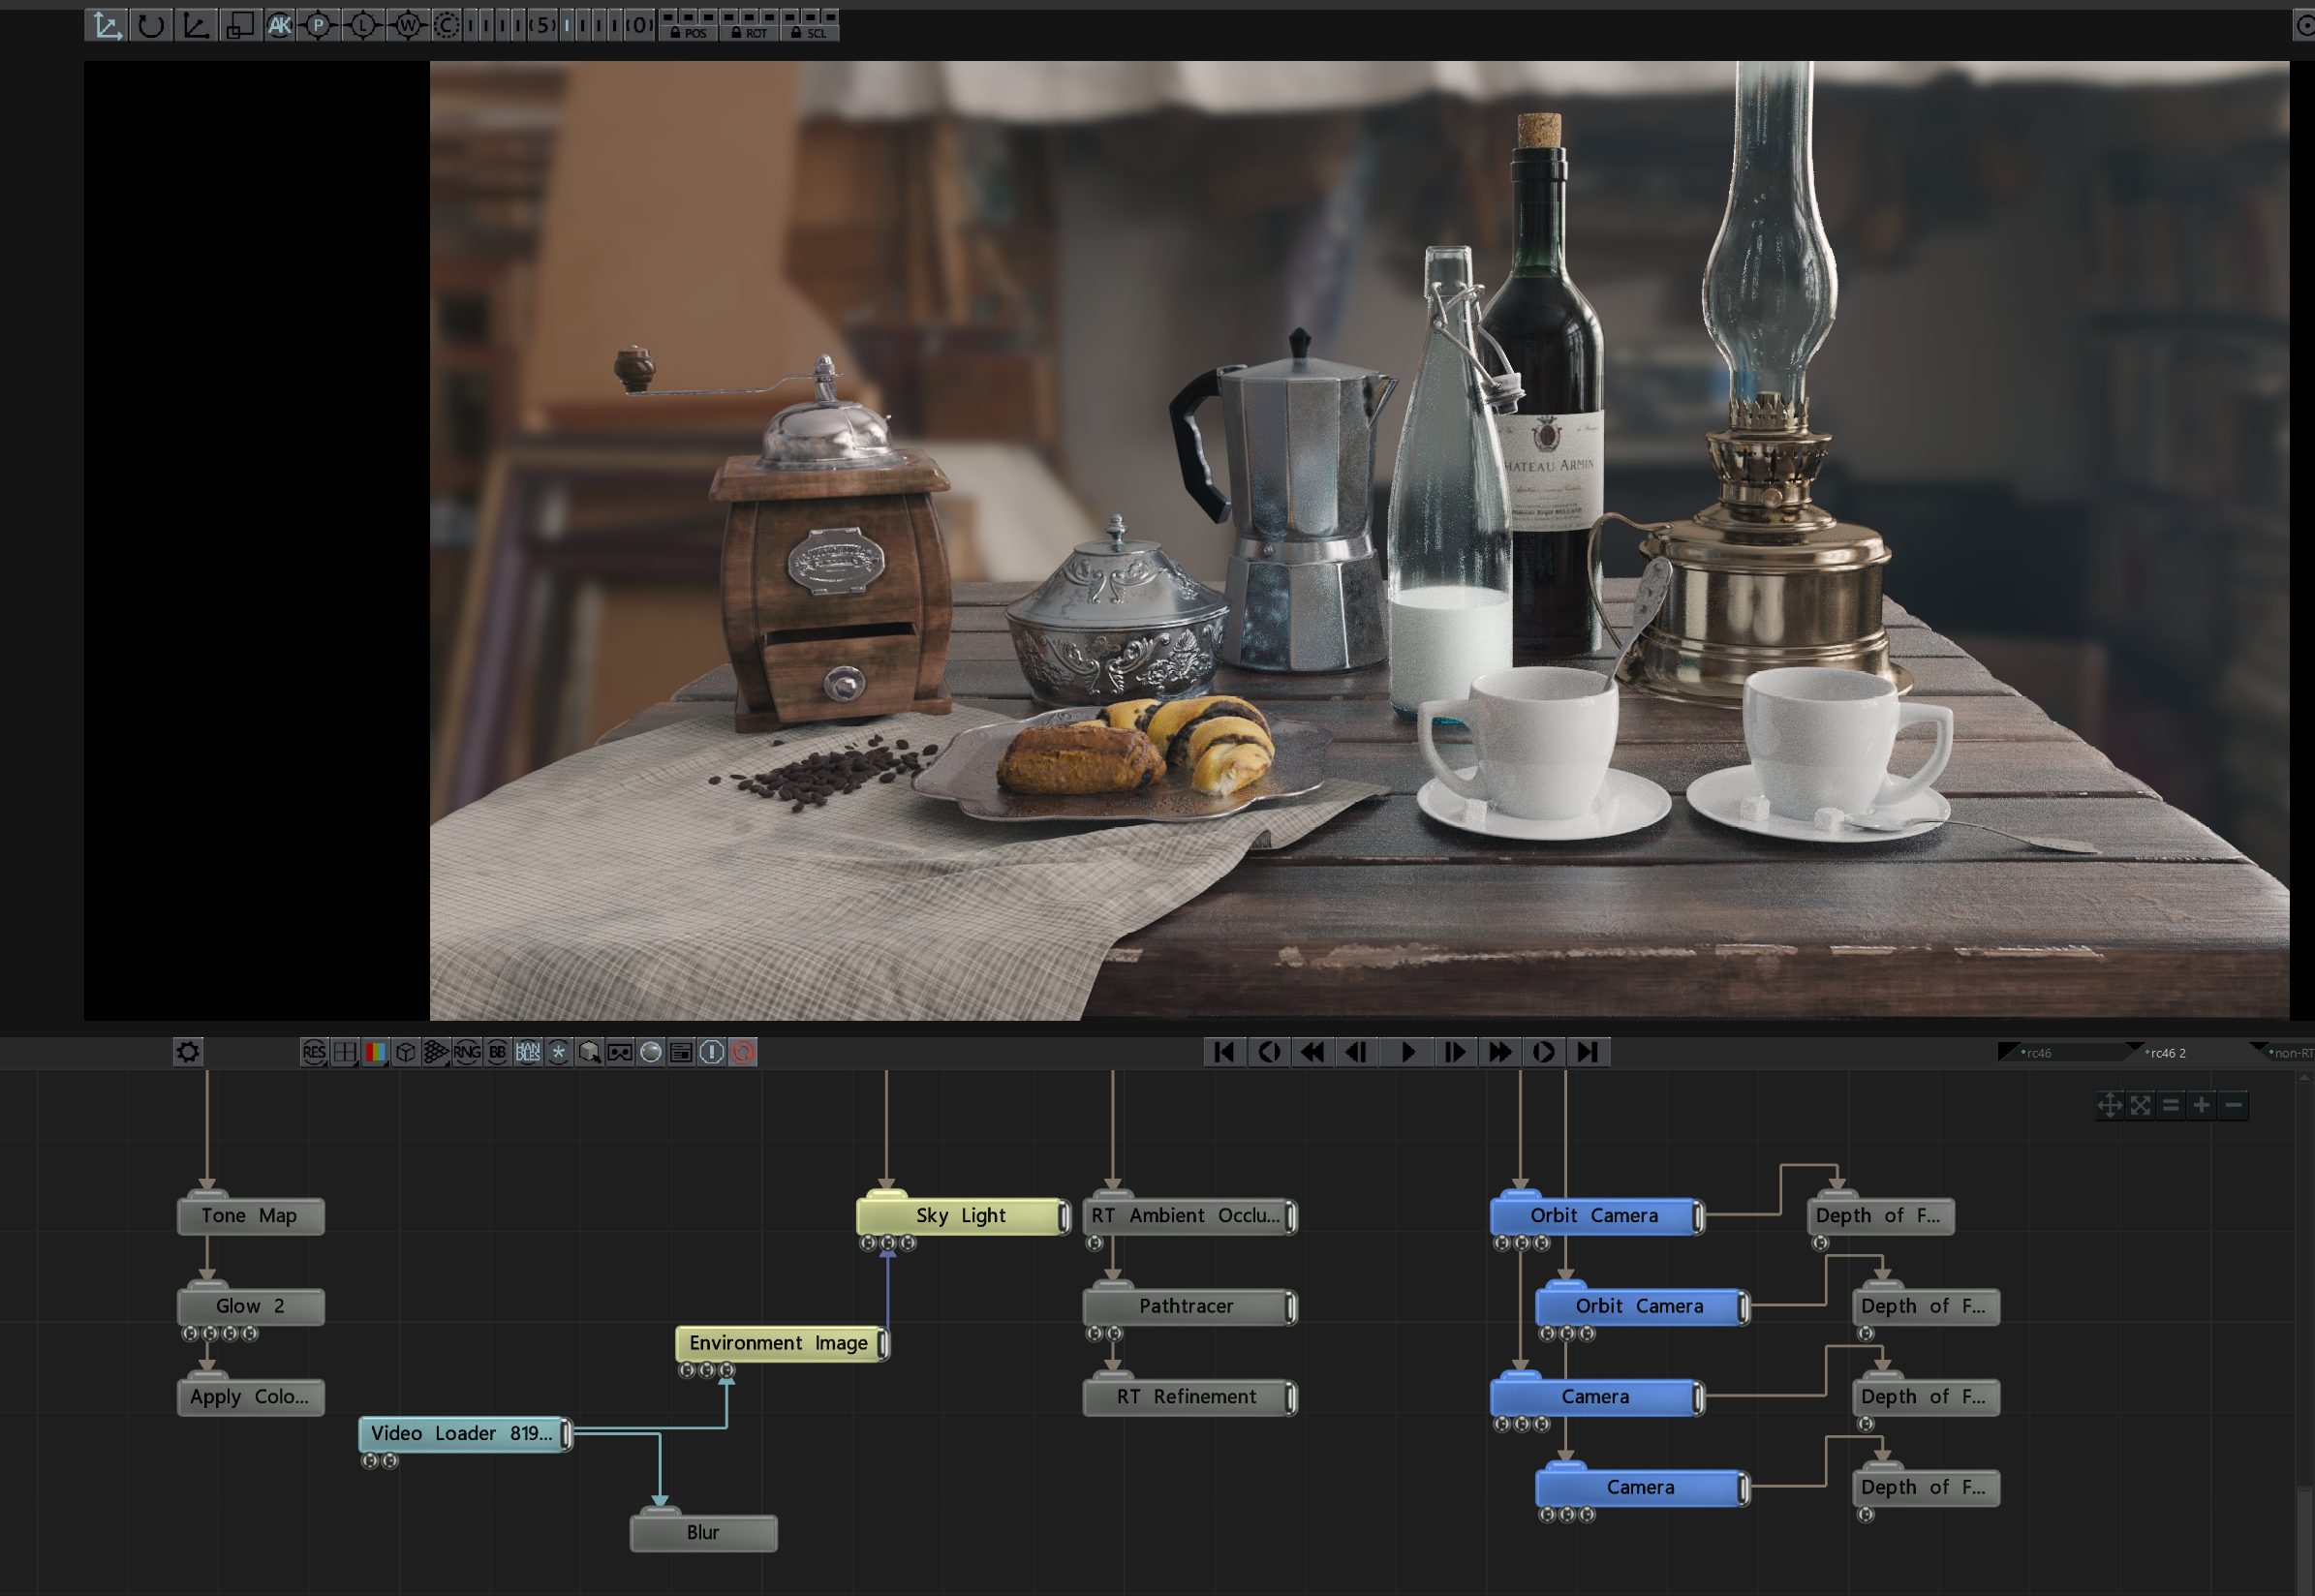Image resolution: width=2315 pixels, height=1596 pixels.
Task: Open the viewport grid layout dropdown
Action: point(345,1052)
